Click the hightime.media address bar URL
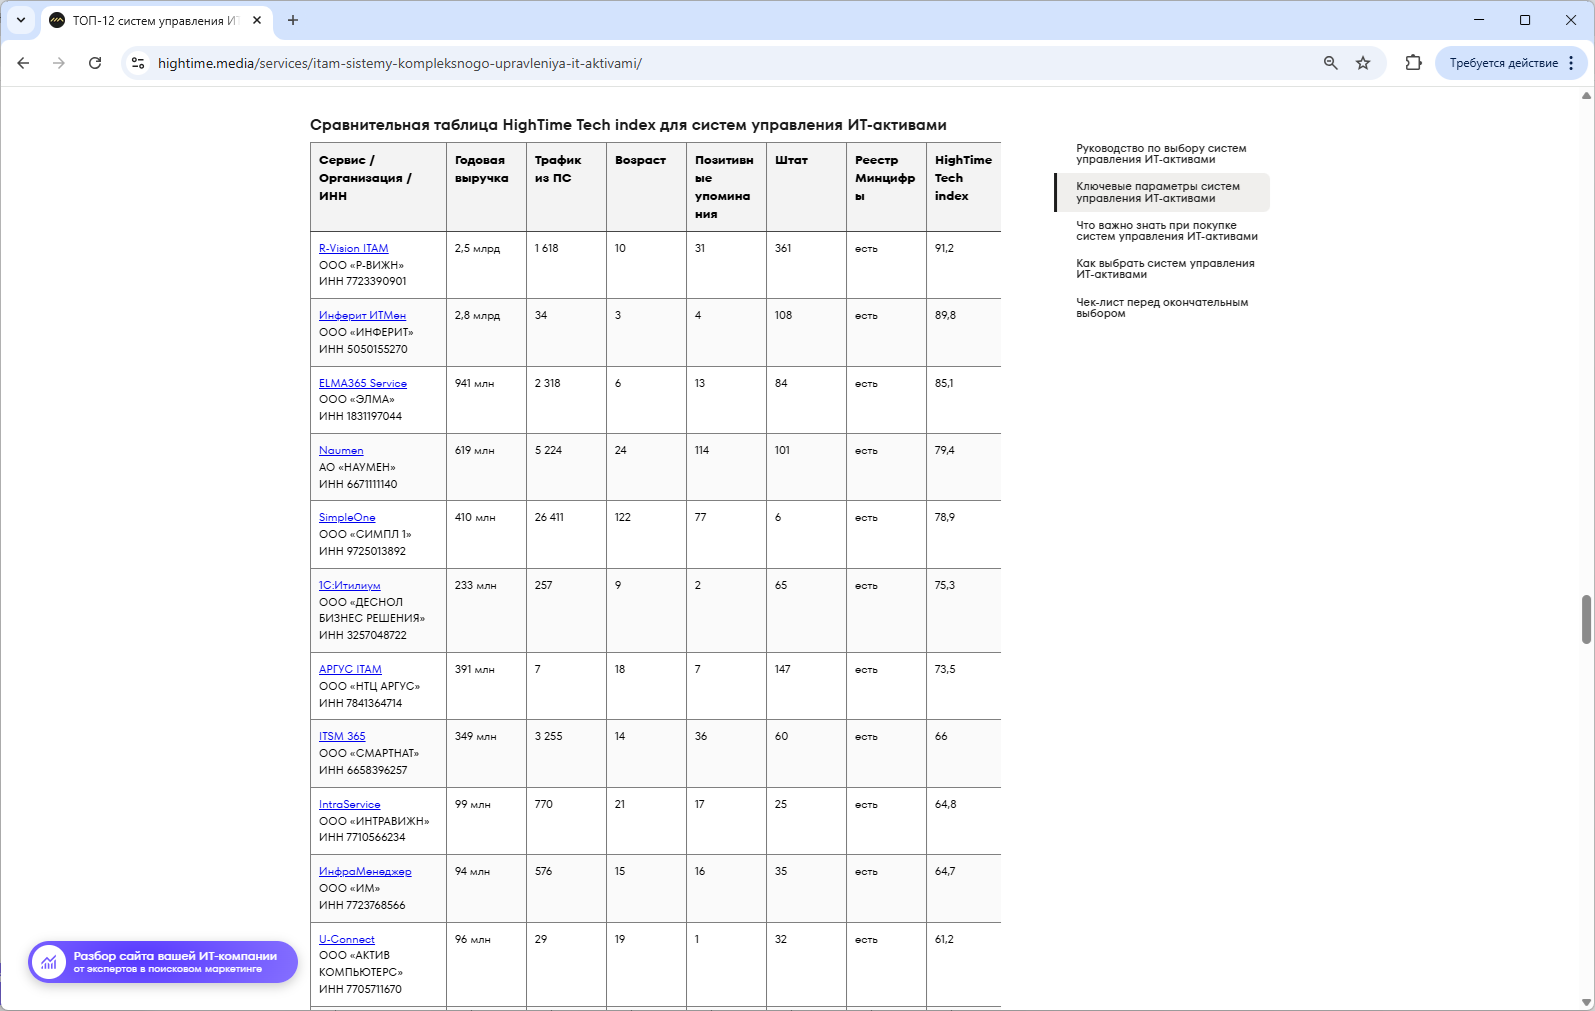Viewport: 1595px width, 1011px height. (x=400, y=63)
